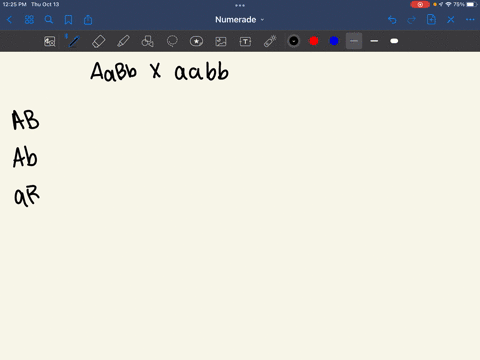Select the zoom window tool

click(50, 41)
